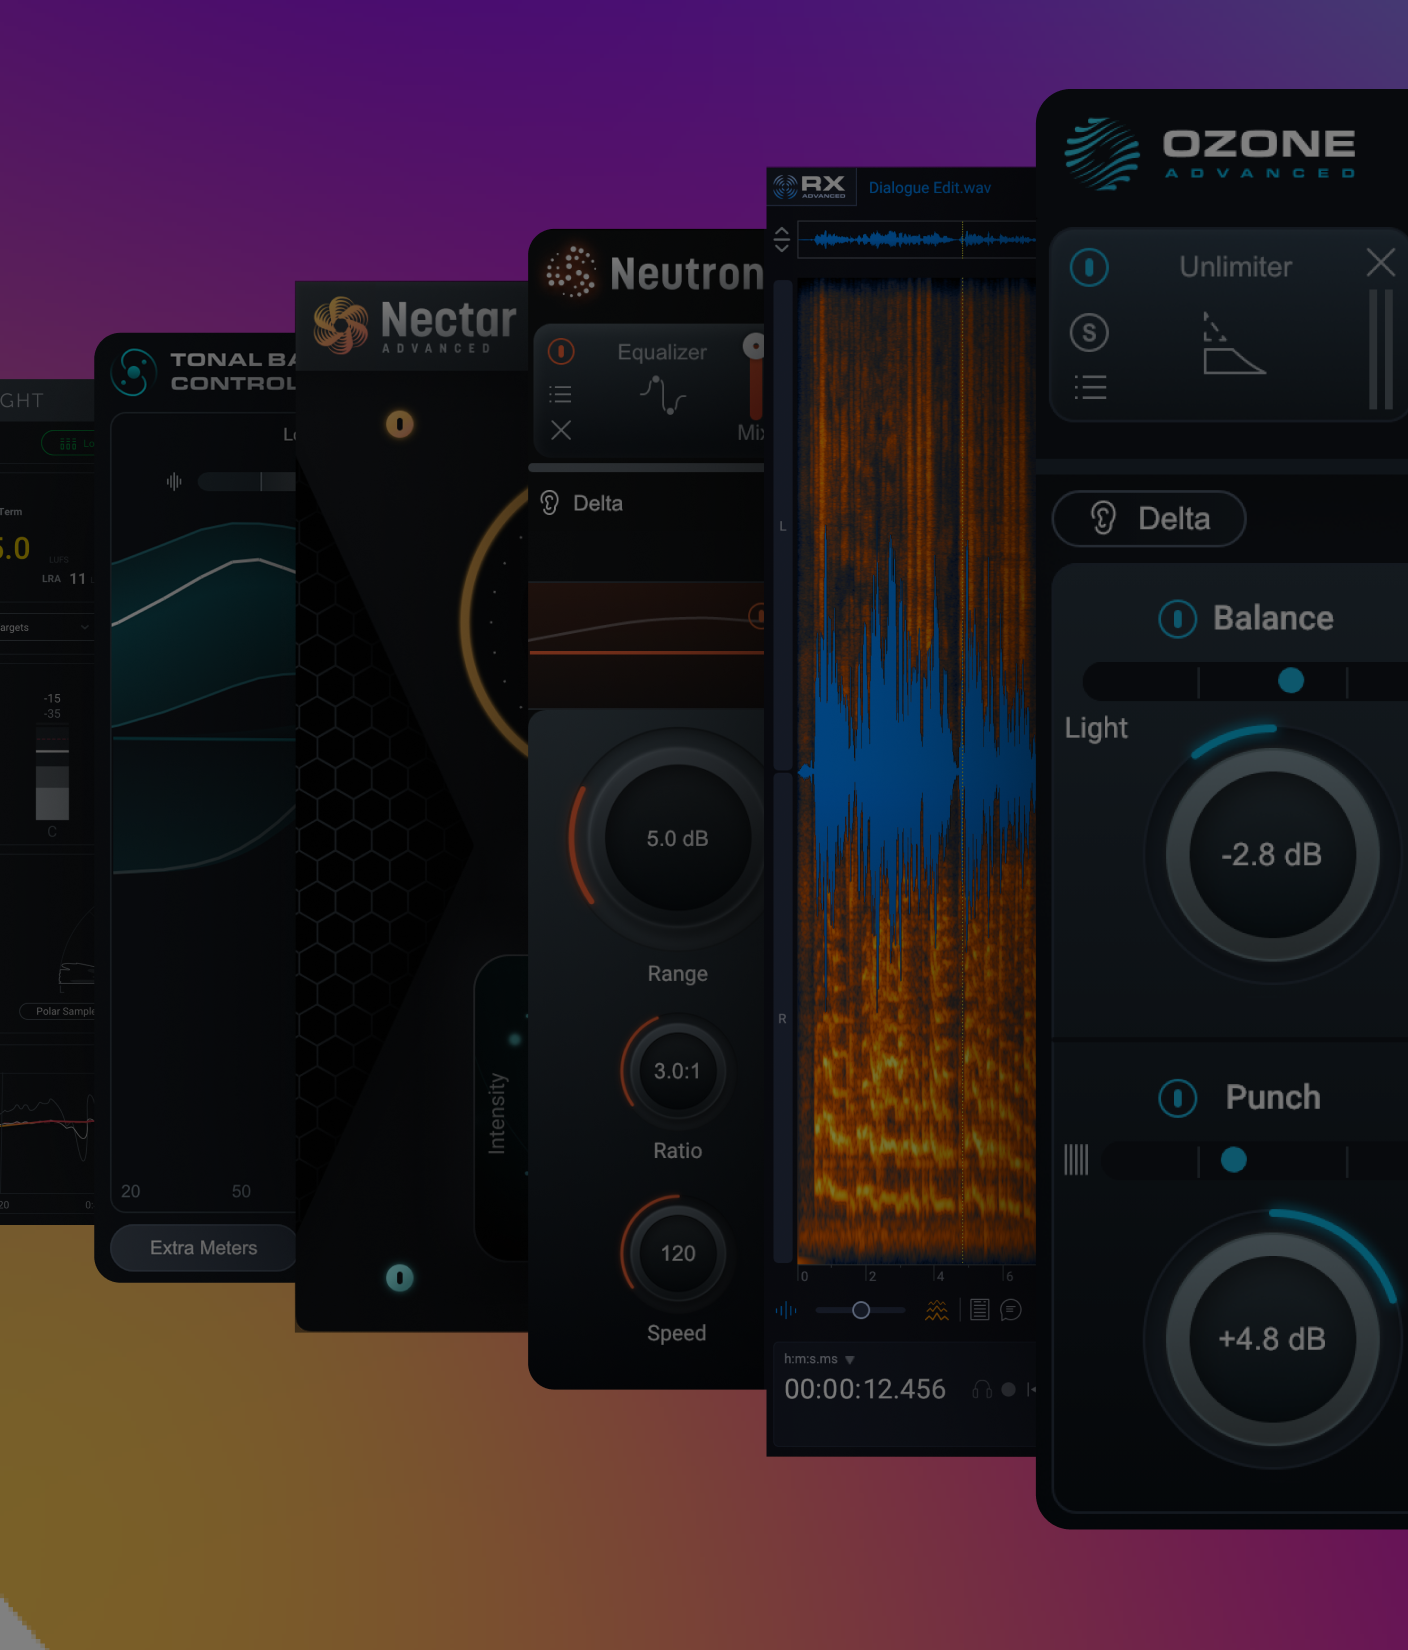
Task: Open the RX comments speech bubble icon
Action: (1011, 1310)
